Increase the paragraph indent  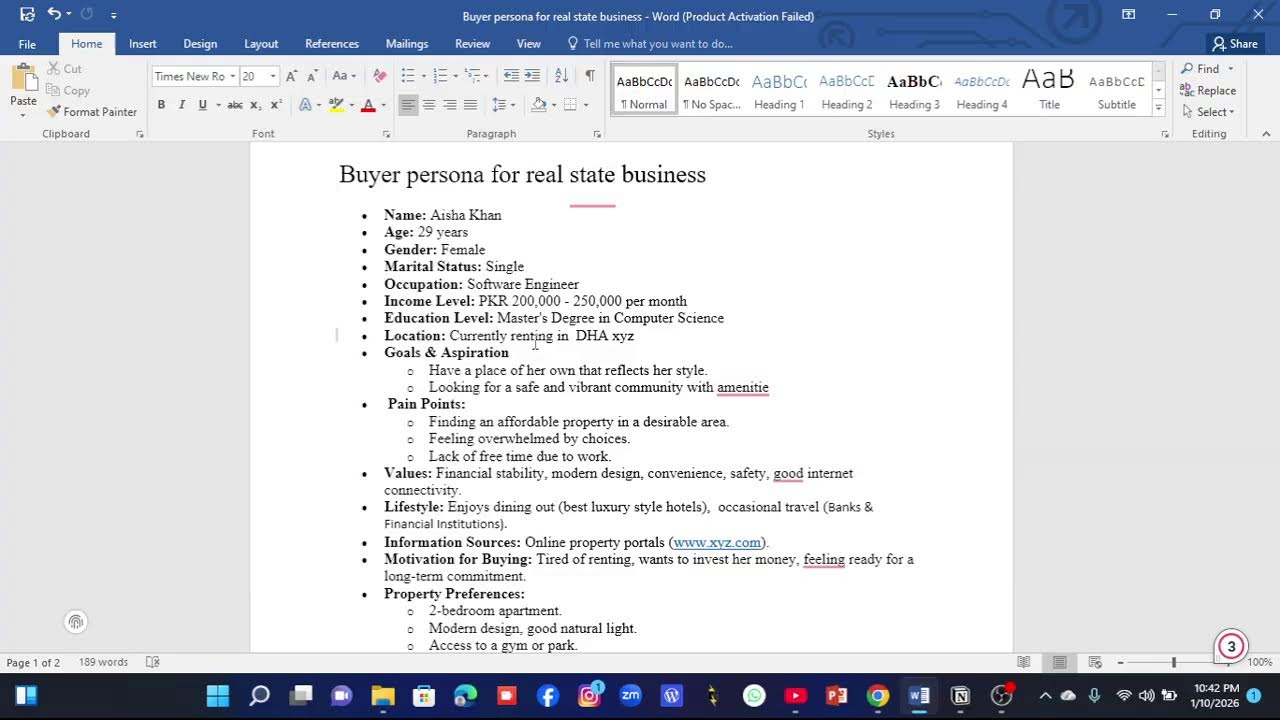[532, 76]
